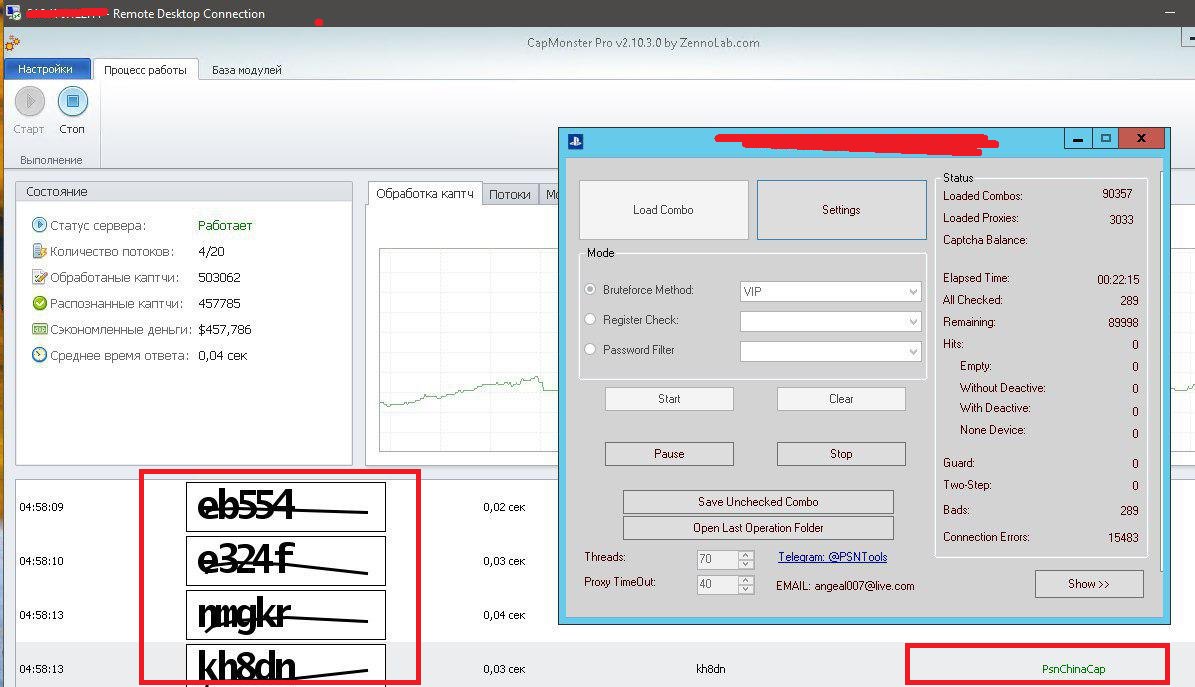Open the Register Check dropdown
1195x687 pixels.
coord(831,322)
